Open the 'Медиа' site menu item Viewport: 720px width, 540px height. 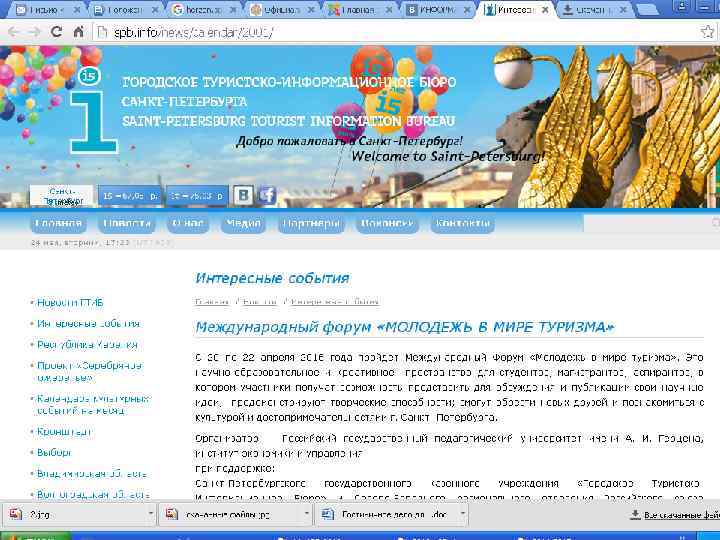coord(243,224)
